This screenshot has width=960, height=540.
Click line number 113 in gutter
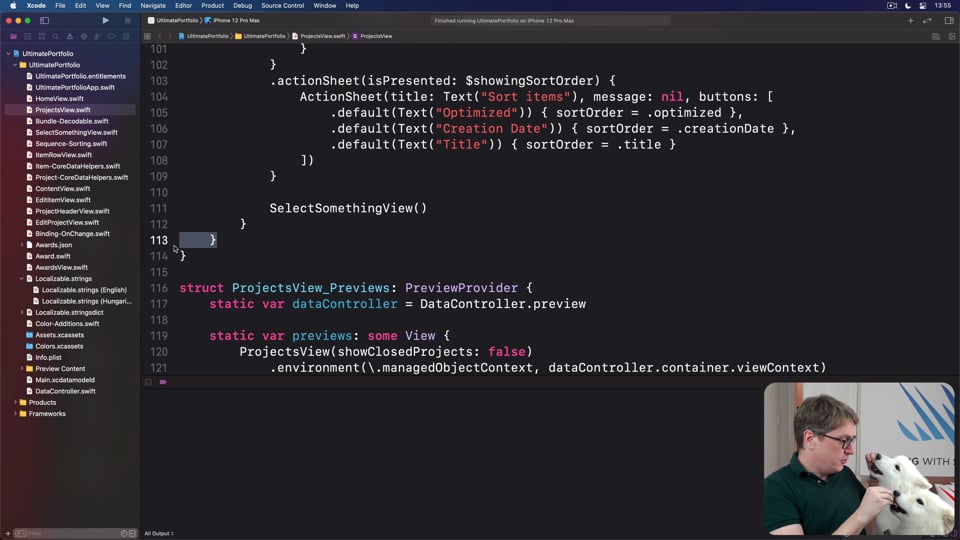point(159,240)
